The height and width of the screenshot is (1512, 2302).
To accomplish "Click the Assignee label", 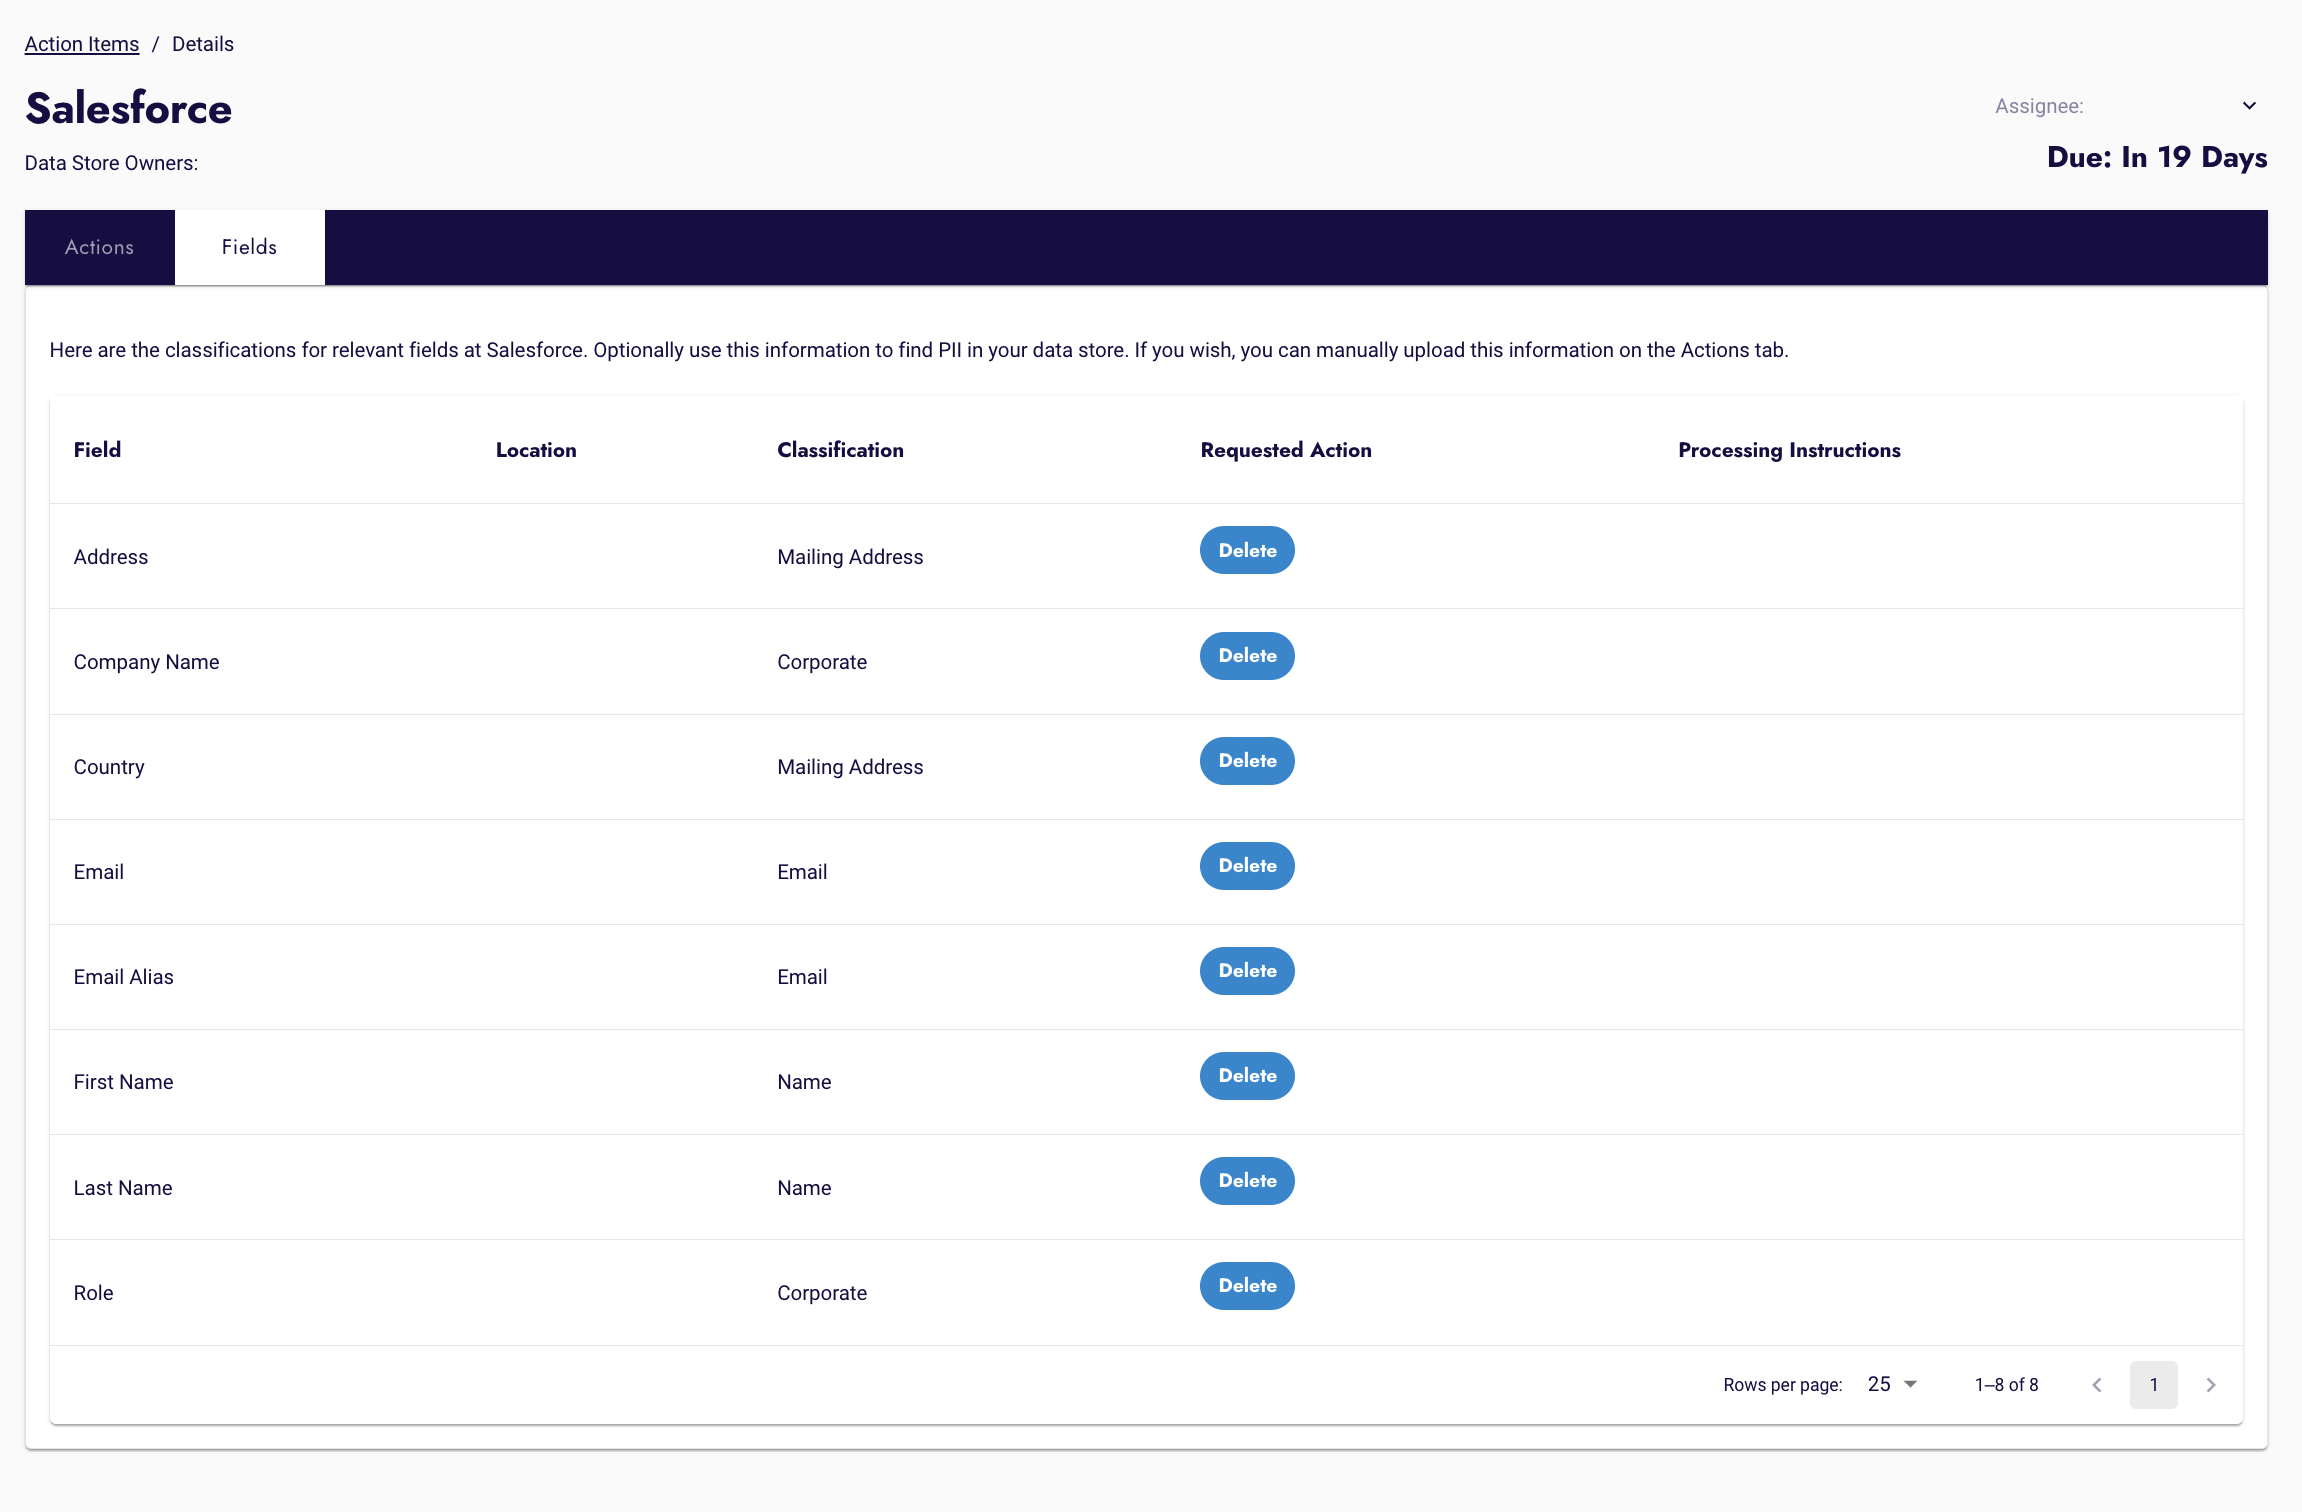I will click(2039, 106).
